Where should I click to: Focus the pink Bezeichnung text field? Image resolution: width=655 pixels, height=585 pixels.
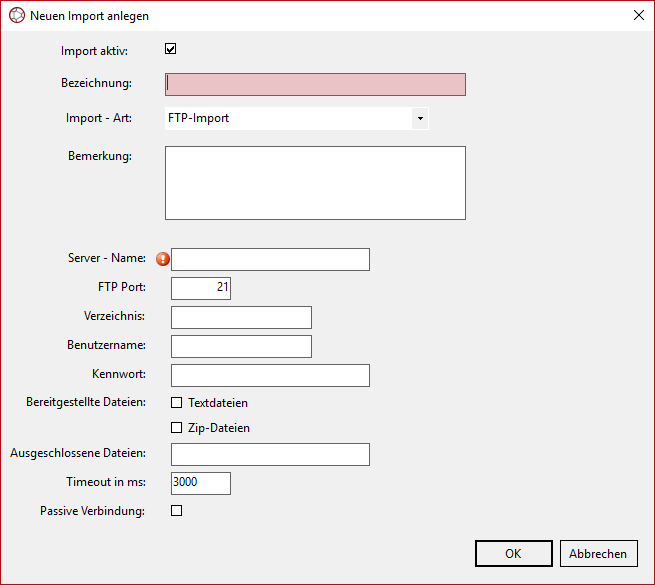click(x=315, y=84)
